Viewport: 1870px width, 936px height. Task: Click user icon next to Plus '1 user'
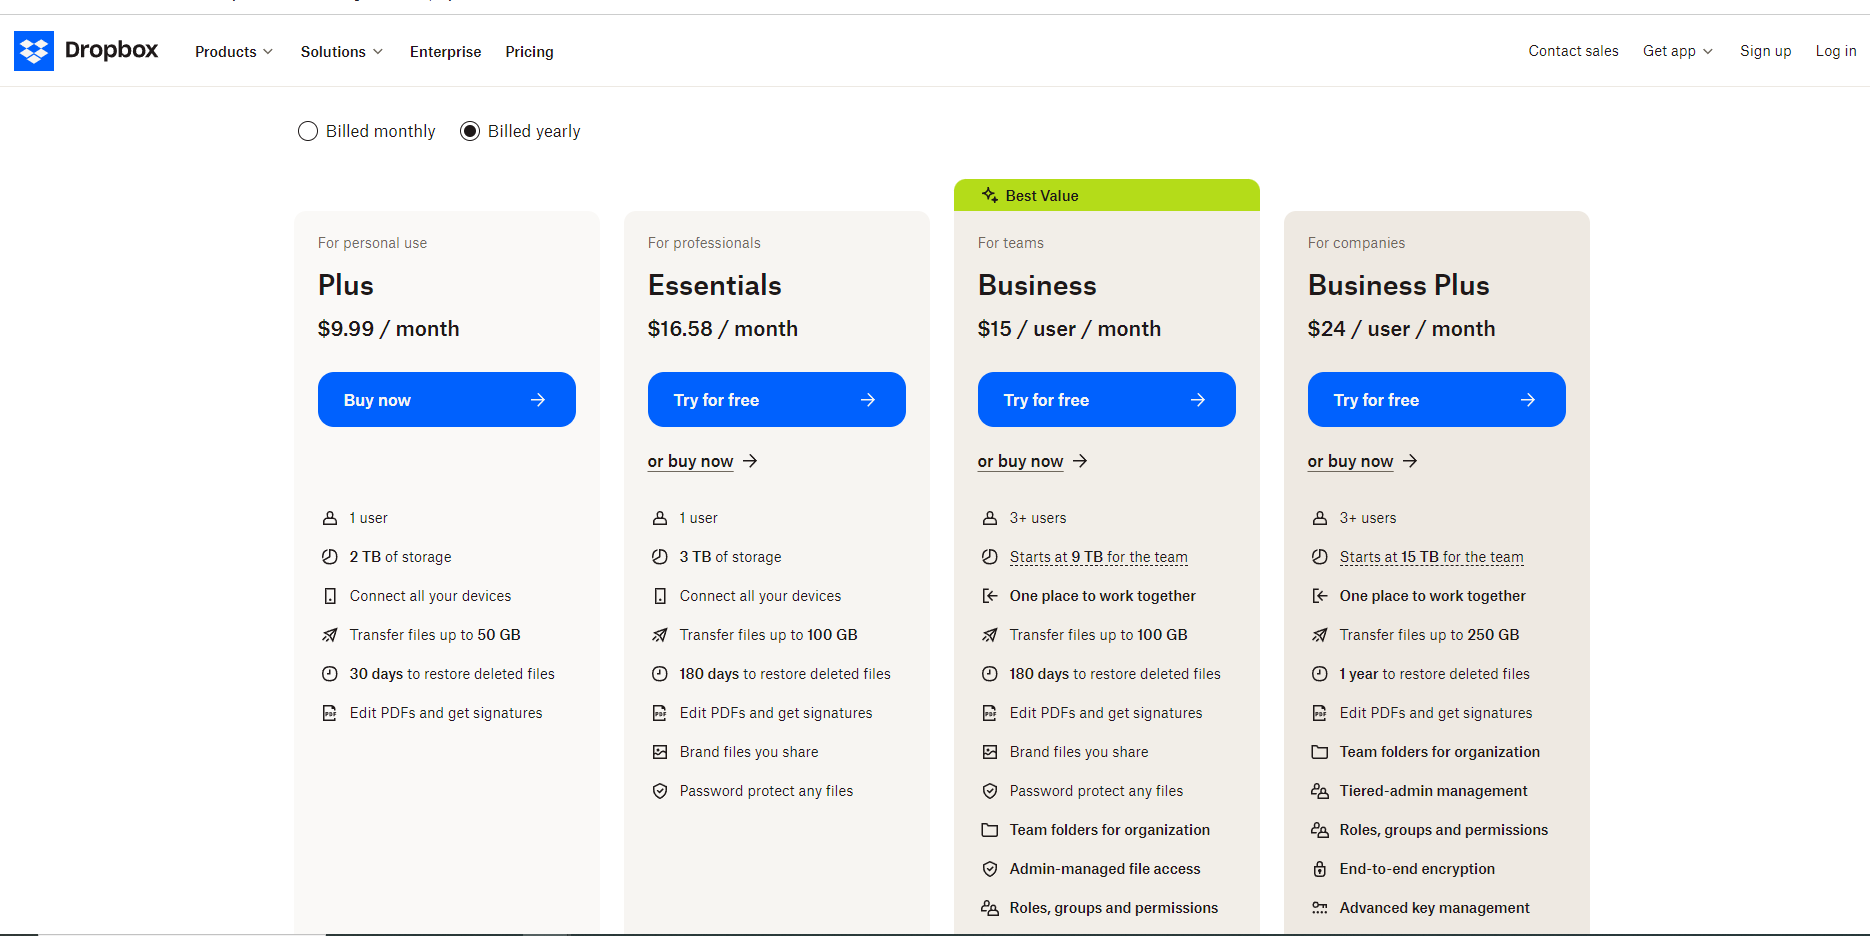click(x=330, y=518)
